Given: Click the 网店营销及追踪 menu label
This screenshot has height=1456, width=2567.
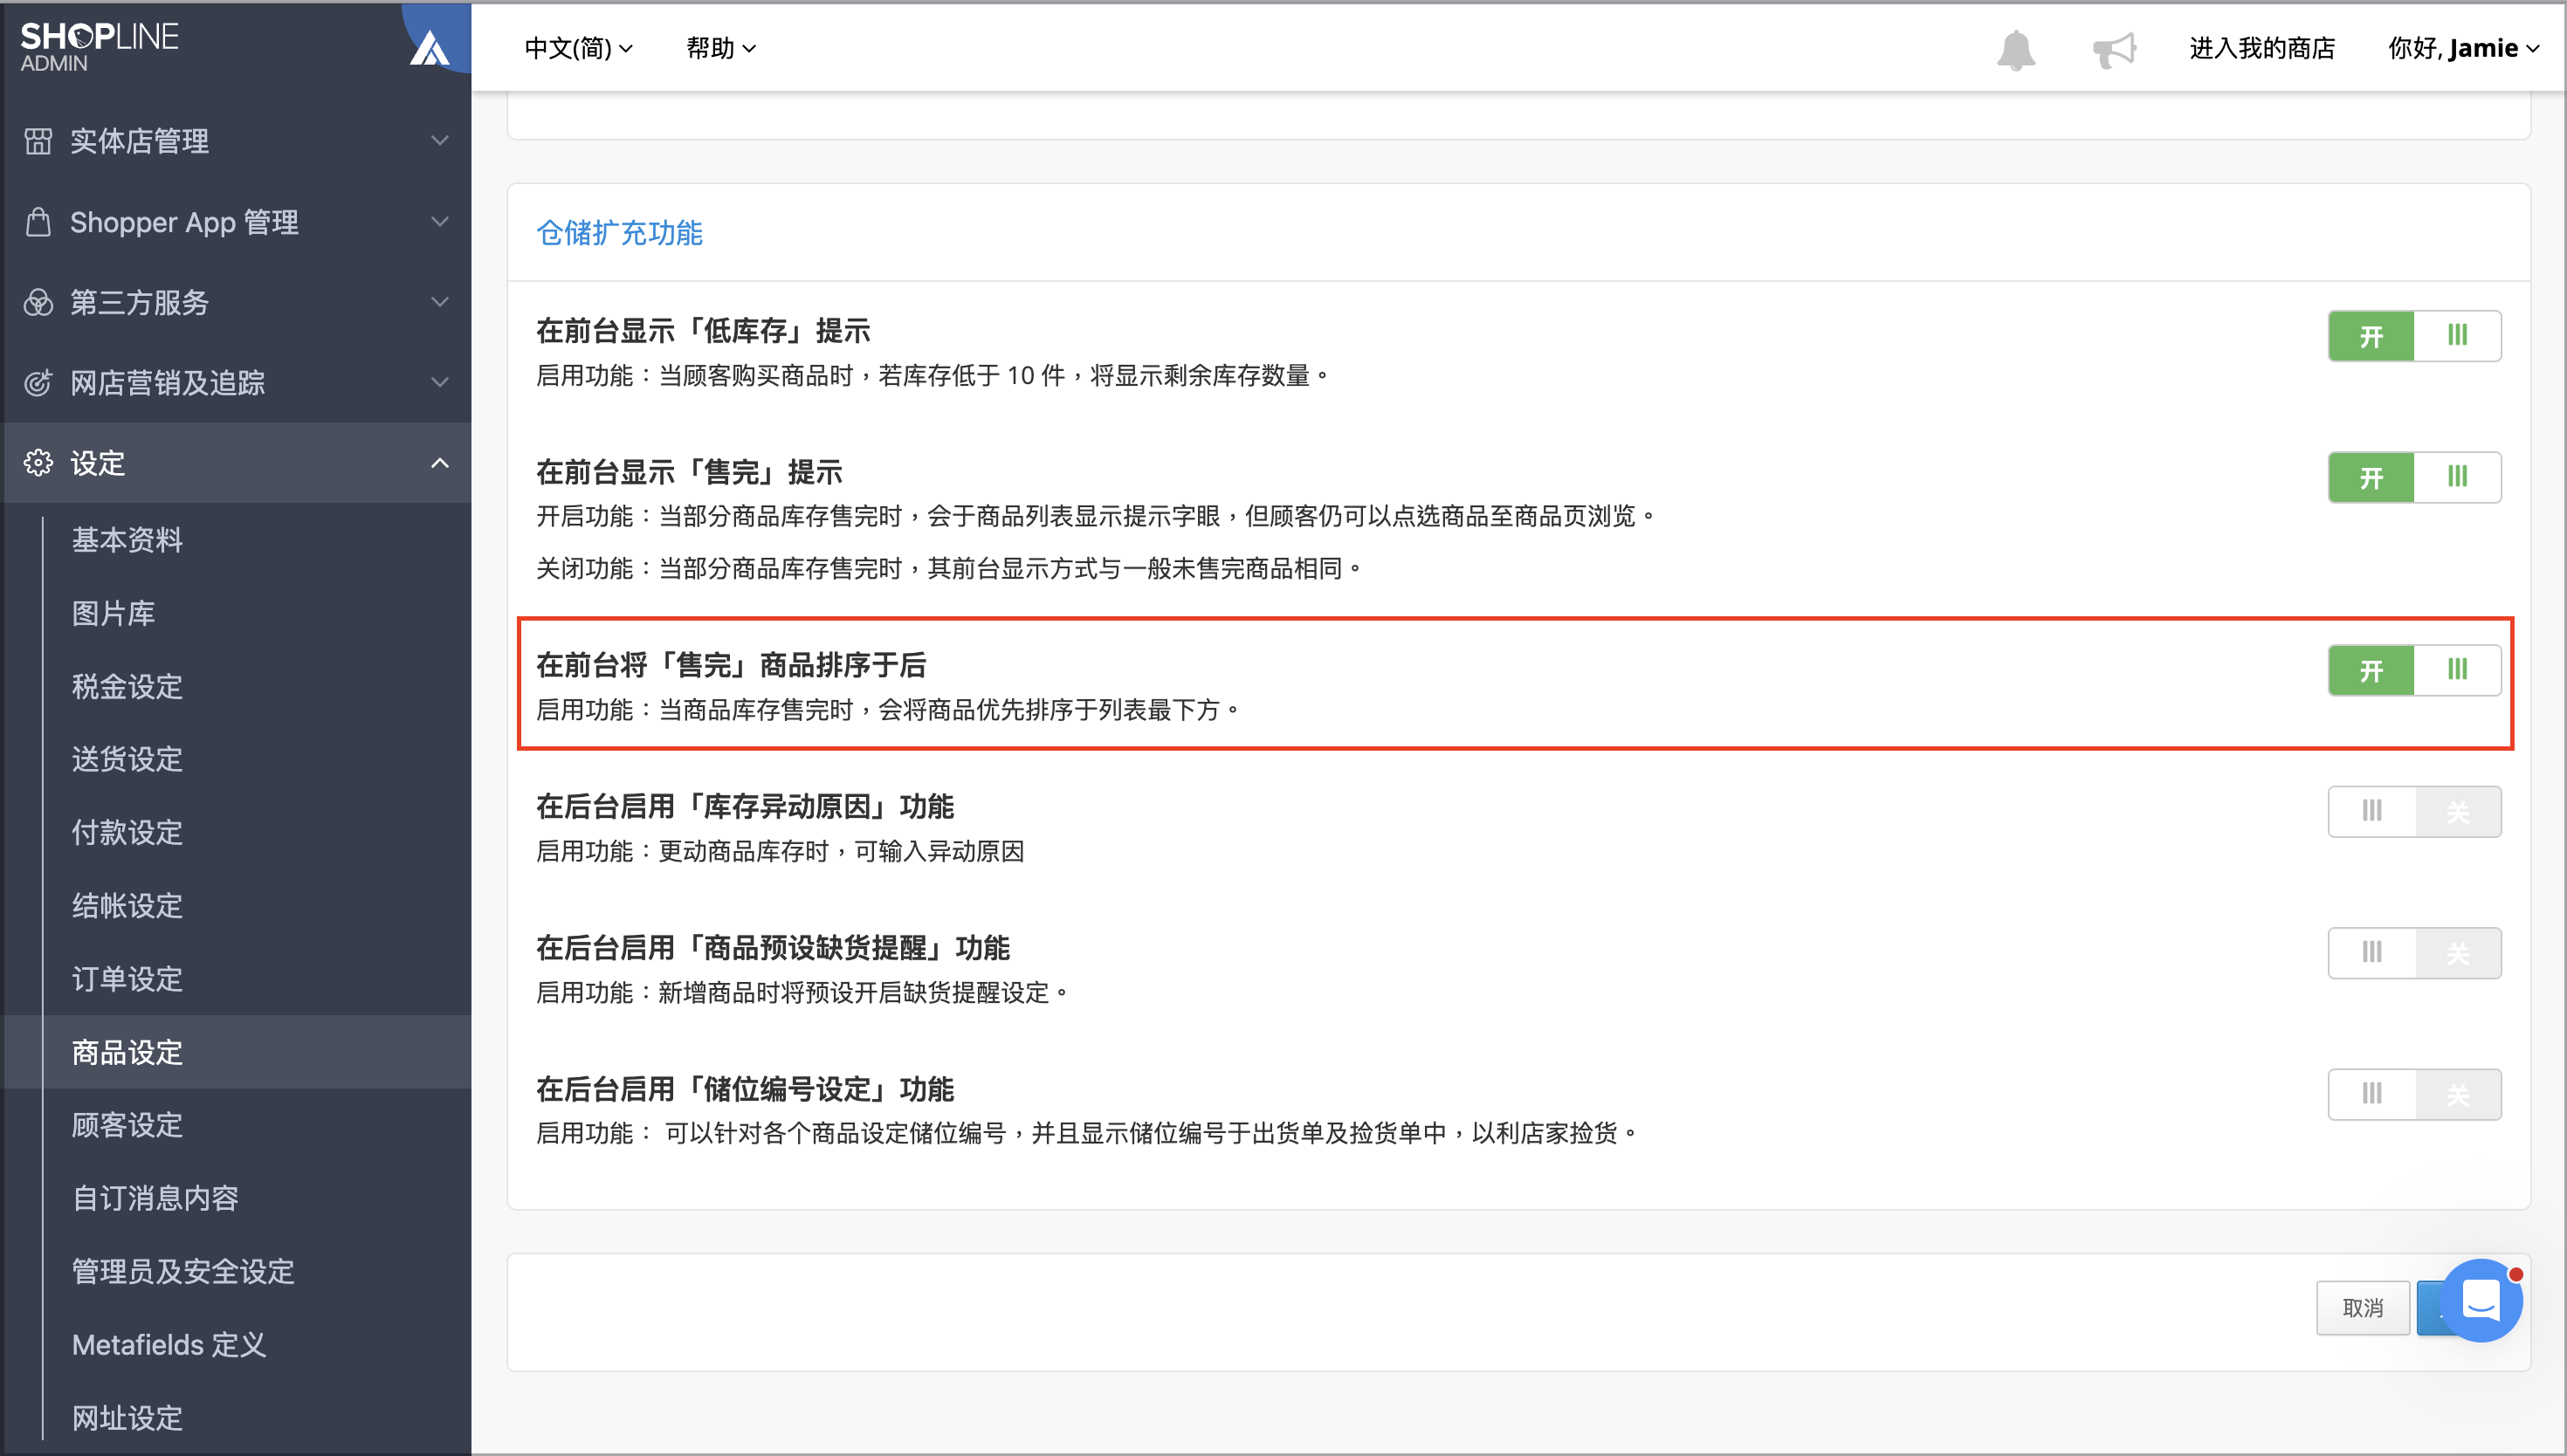Looking at the screenshot, I should click(167, 382).
